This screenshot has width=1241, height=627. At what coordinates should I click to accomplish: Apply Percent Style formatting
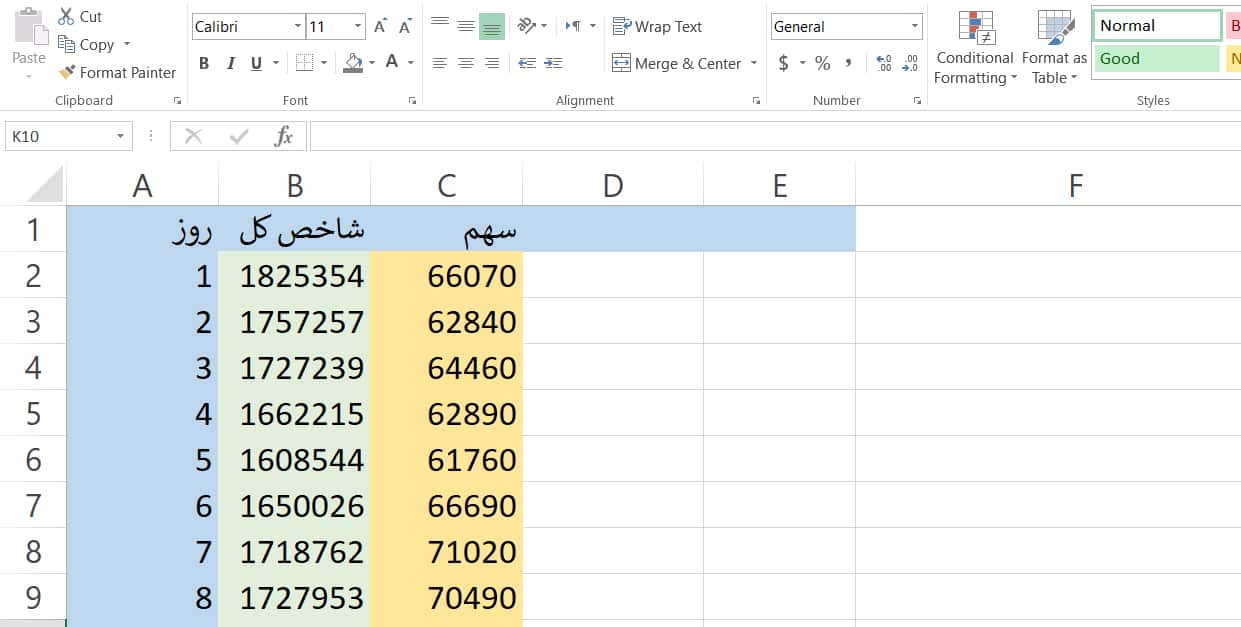[821, 62]
